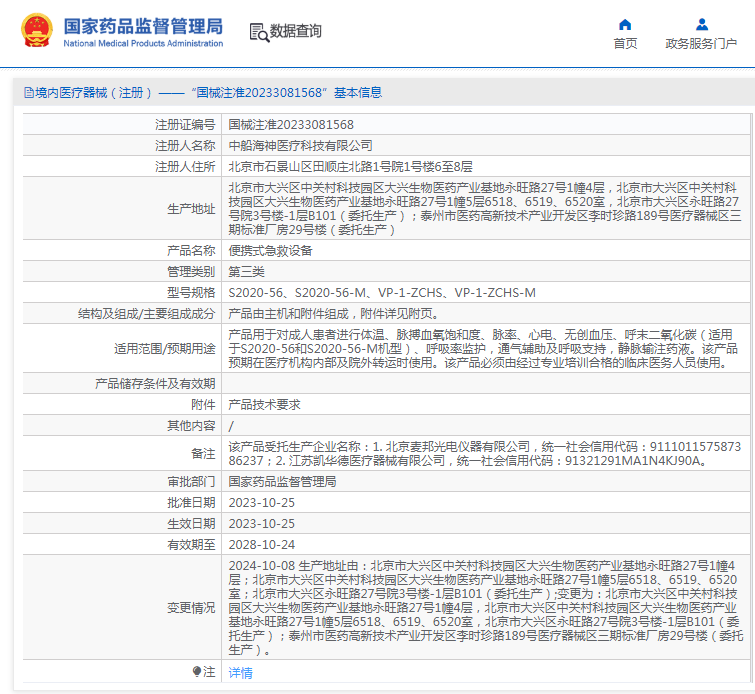Click the 注册人名称 label
The width and height of the screenshot is (755, 694).
[x=185, y=145]
